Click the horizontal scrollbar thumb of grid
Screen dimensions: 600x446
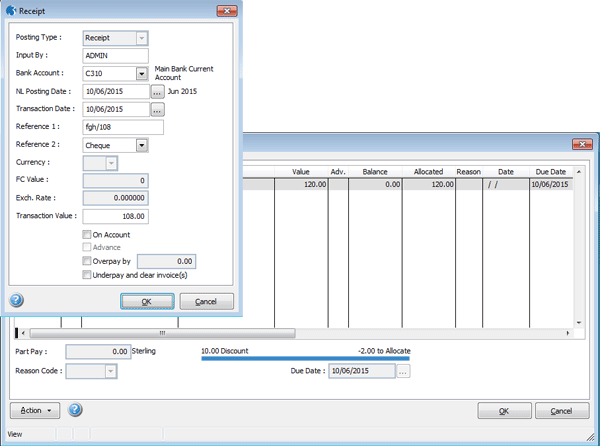[163, 333]
